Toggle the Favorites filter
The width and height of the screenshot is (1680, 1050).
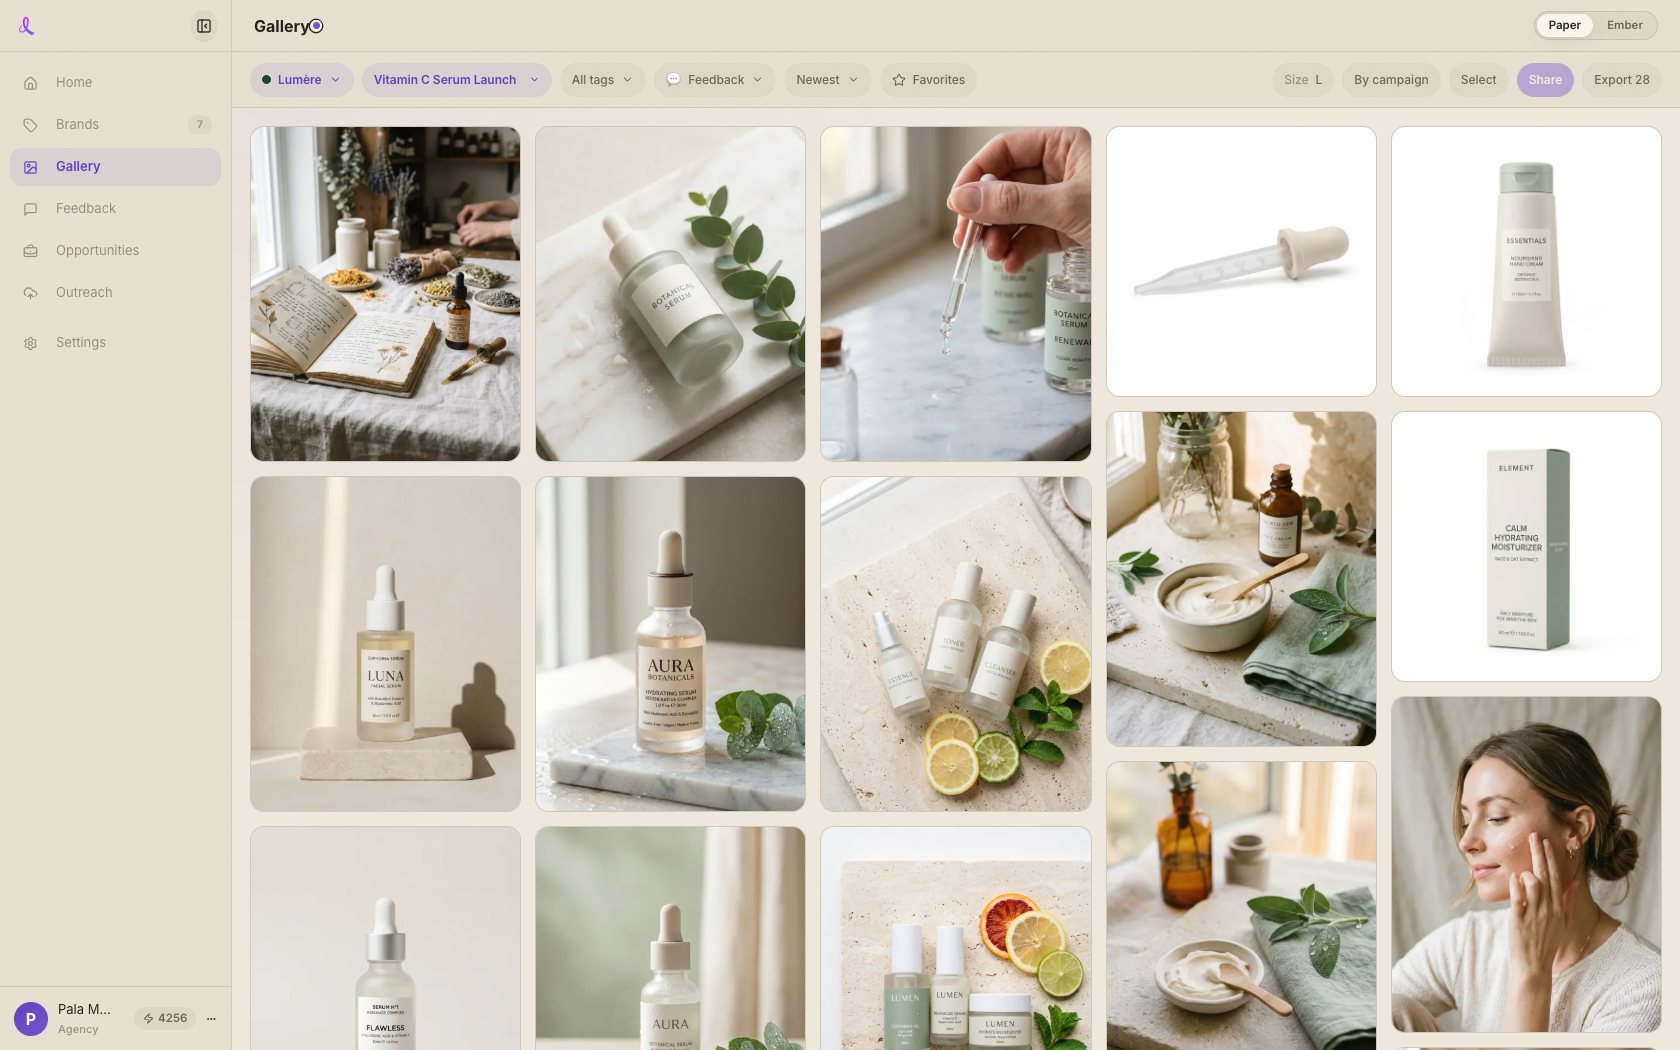pos(929,80)
